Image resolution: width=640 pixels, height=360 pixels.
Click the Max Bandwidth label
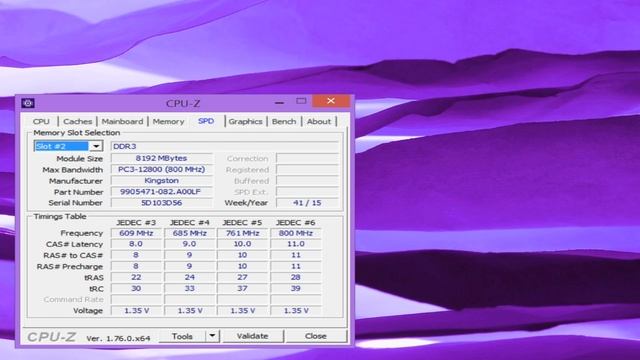(x=73, y=169)
